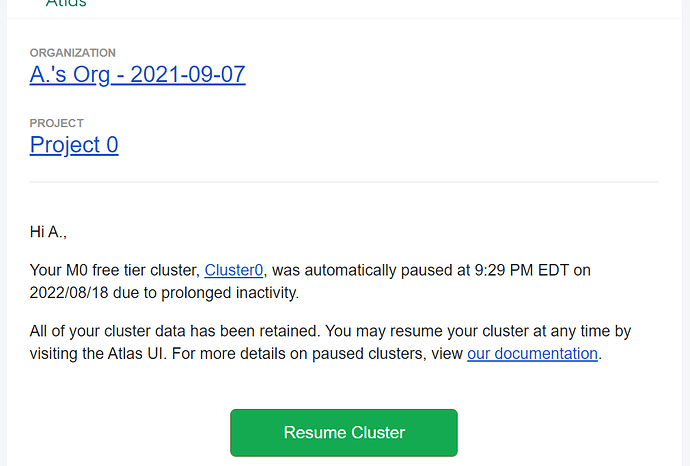
Task: Open the A.'s Org - 2021-09-07 organization link
Action: point(137,74)
